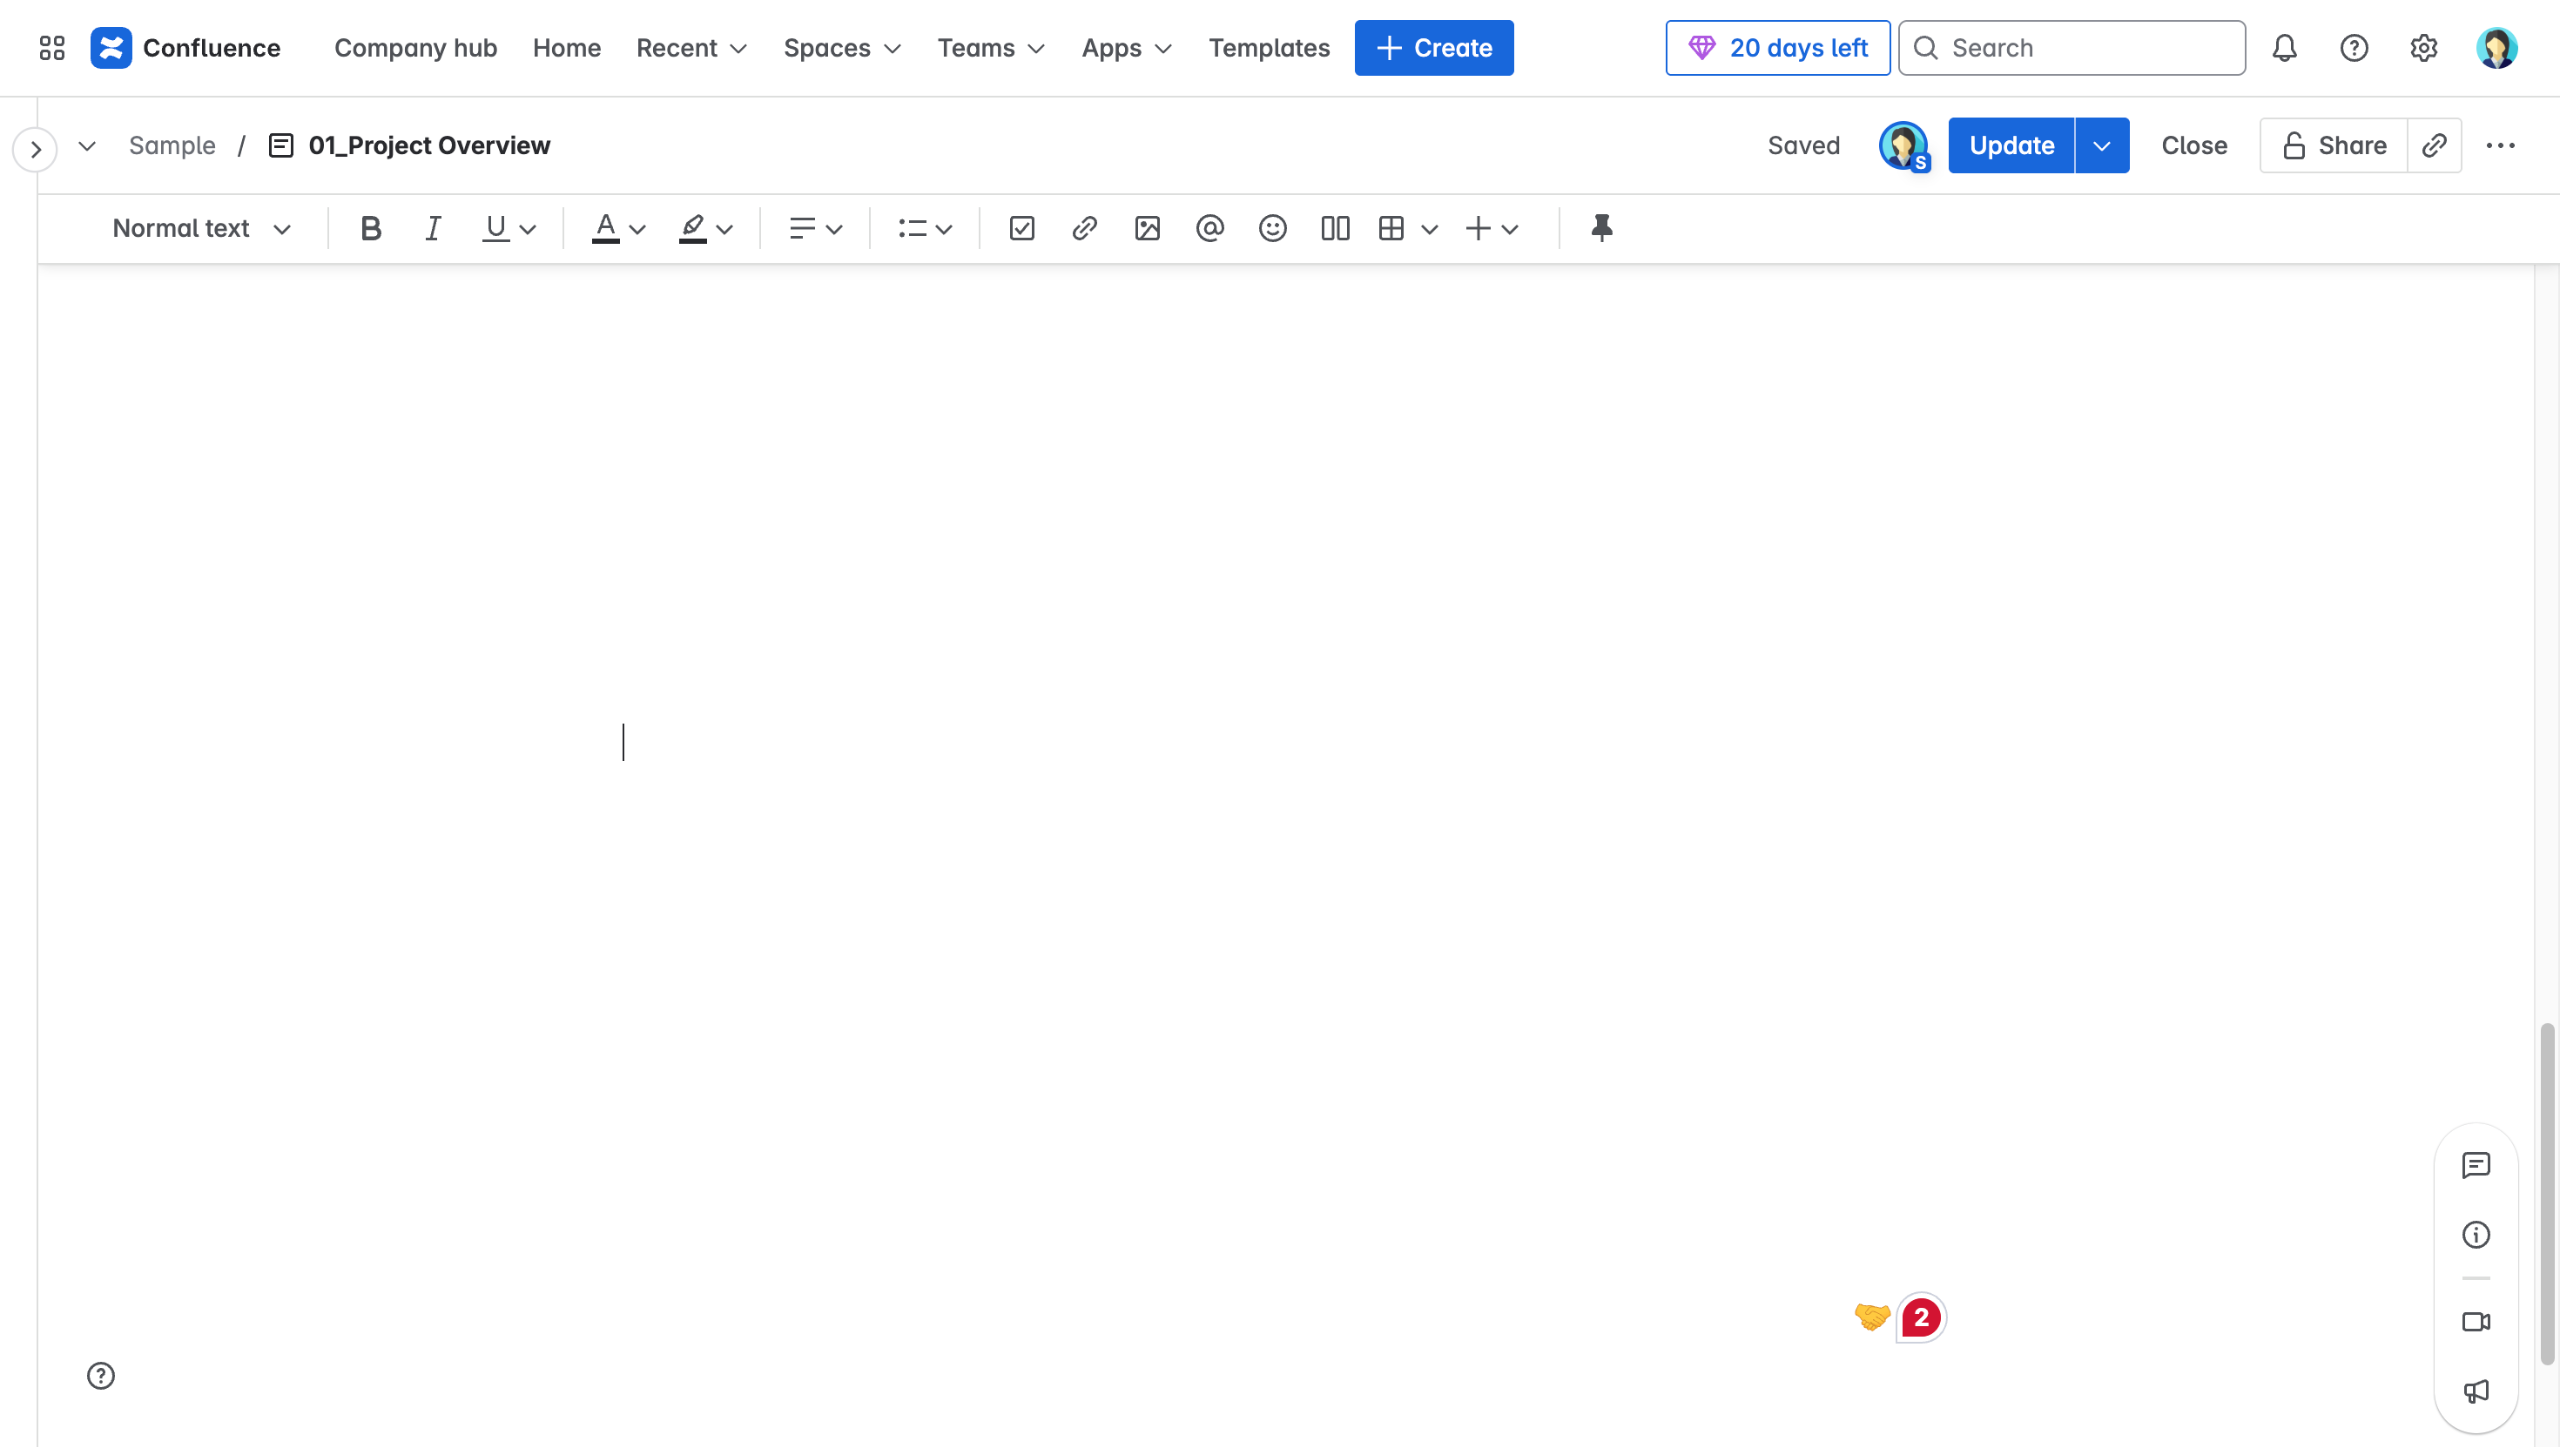Viewport: 2560px width, 1447px height.
Task: Open the comments panel icon
Action: coord(2476,1165)
